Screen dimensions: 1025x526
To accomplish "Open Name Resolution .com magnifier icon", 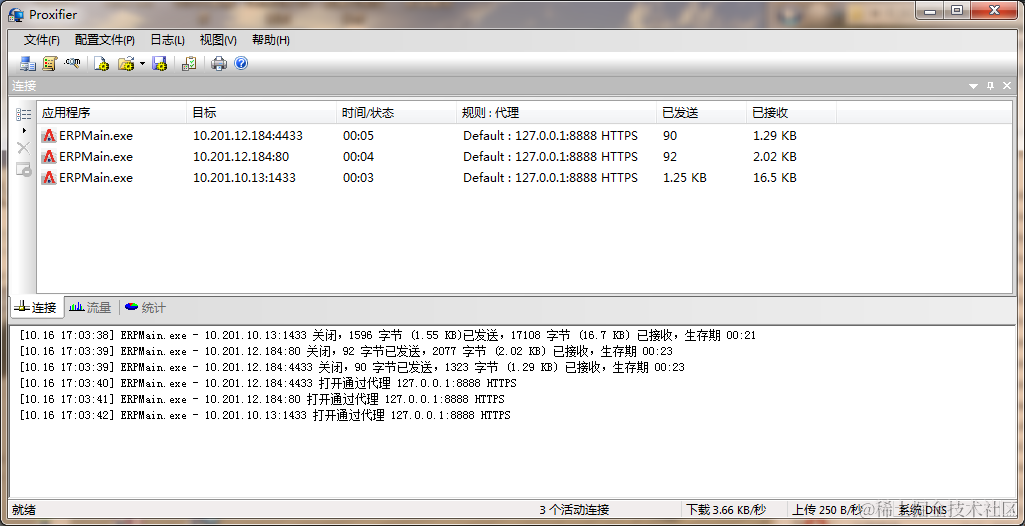I will tap(72, 63).
